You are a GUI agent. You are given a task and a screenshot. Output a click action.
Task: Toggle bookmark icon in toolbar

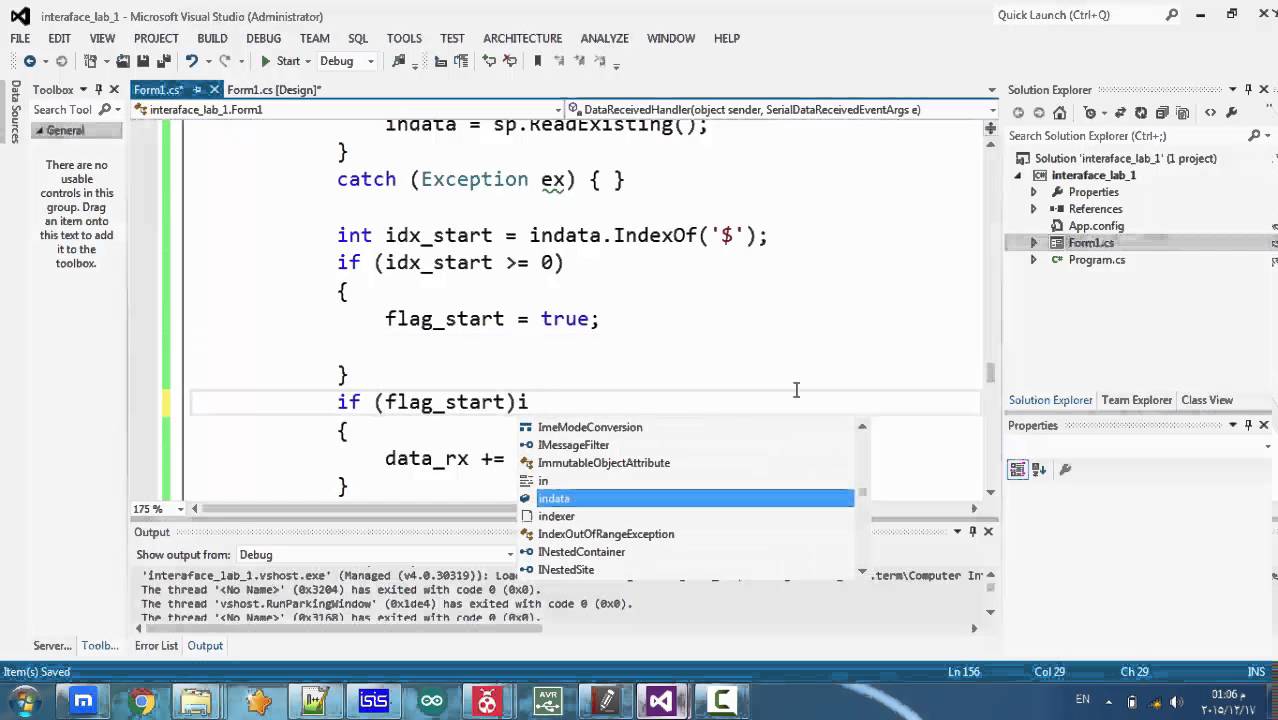tap(538, 61)
